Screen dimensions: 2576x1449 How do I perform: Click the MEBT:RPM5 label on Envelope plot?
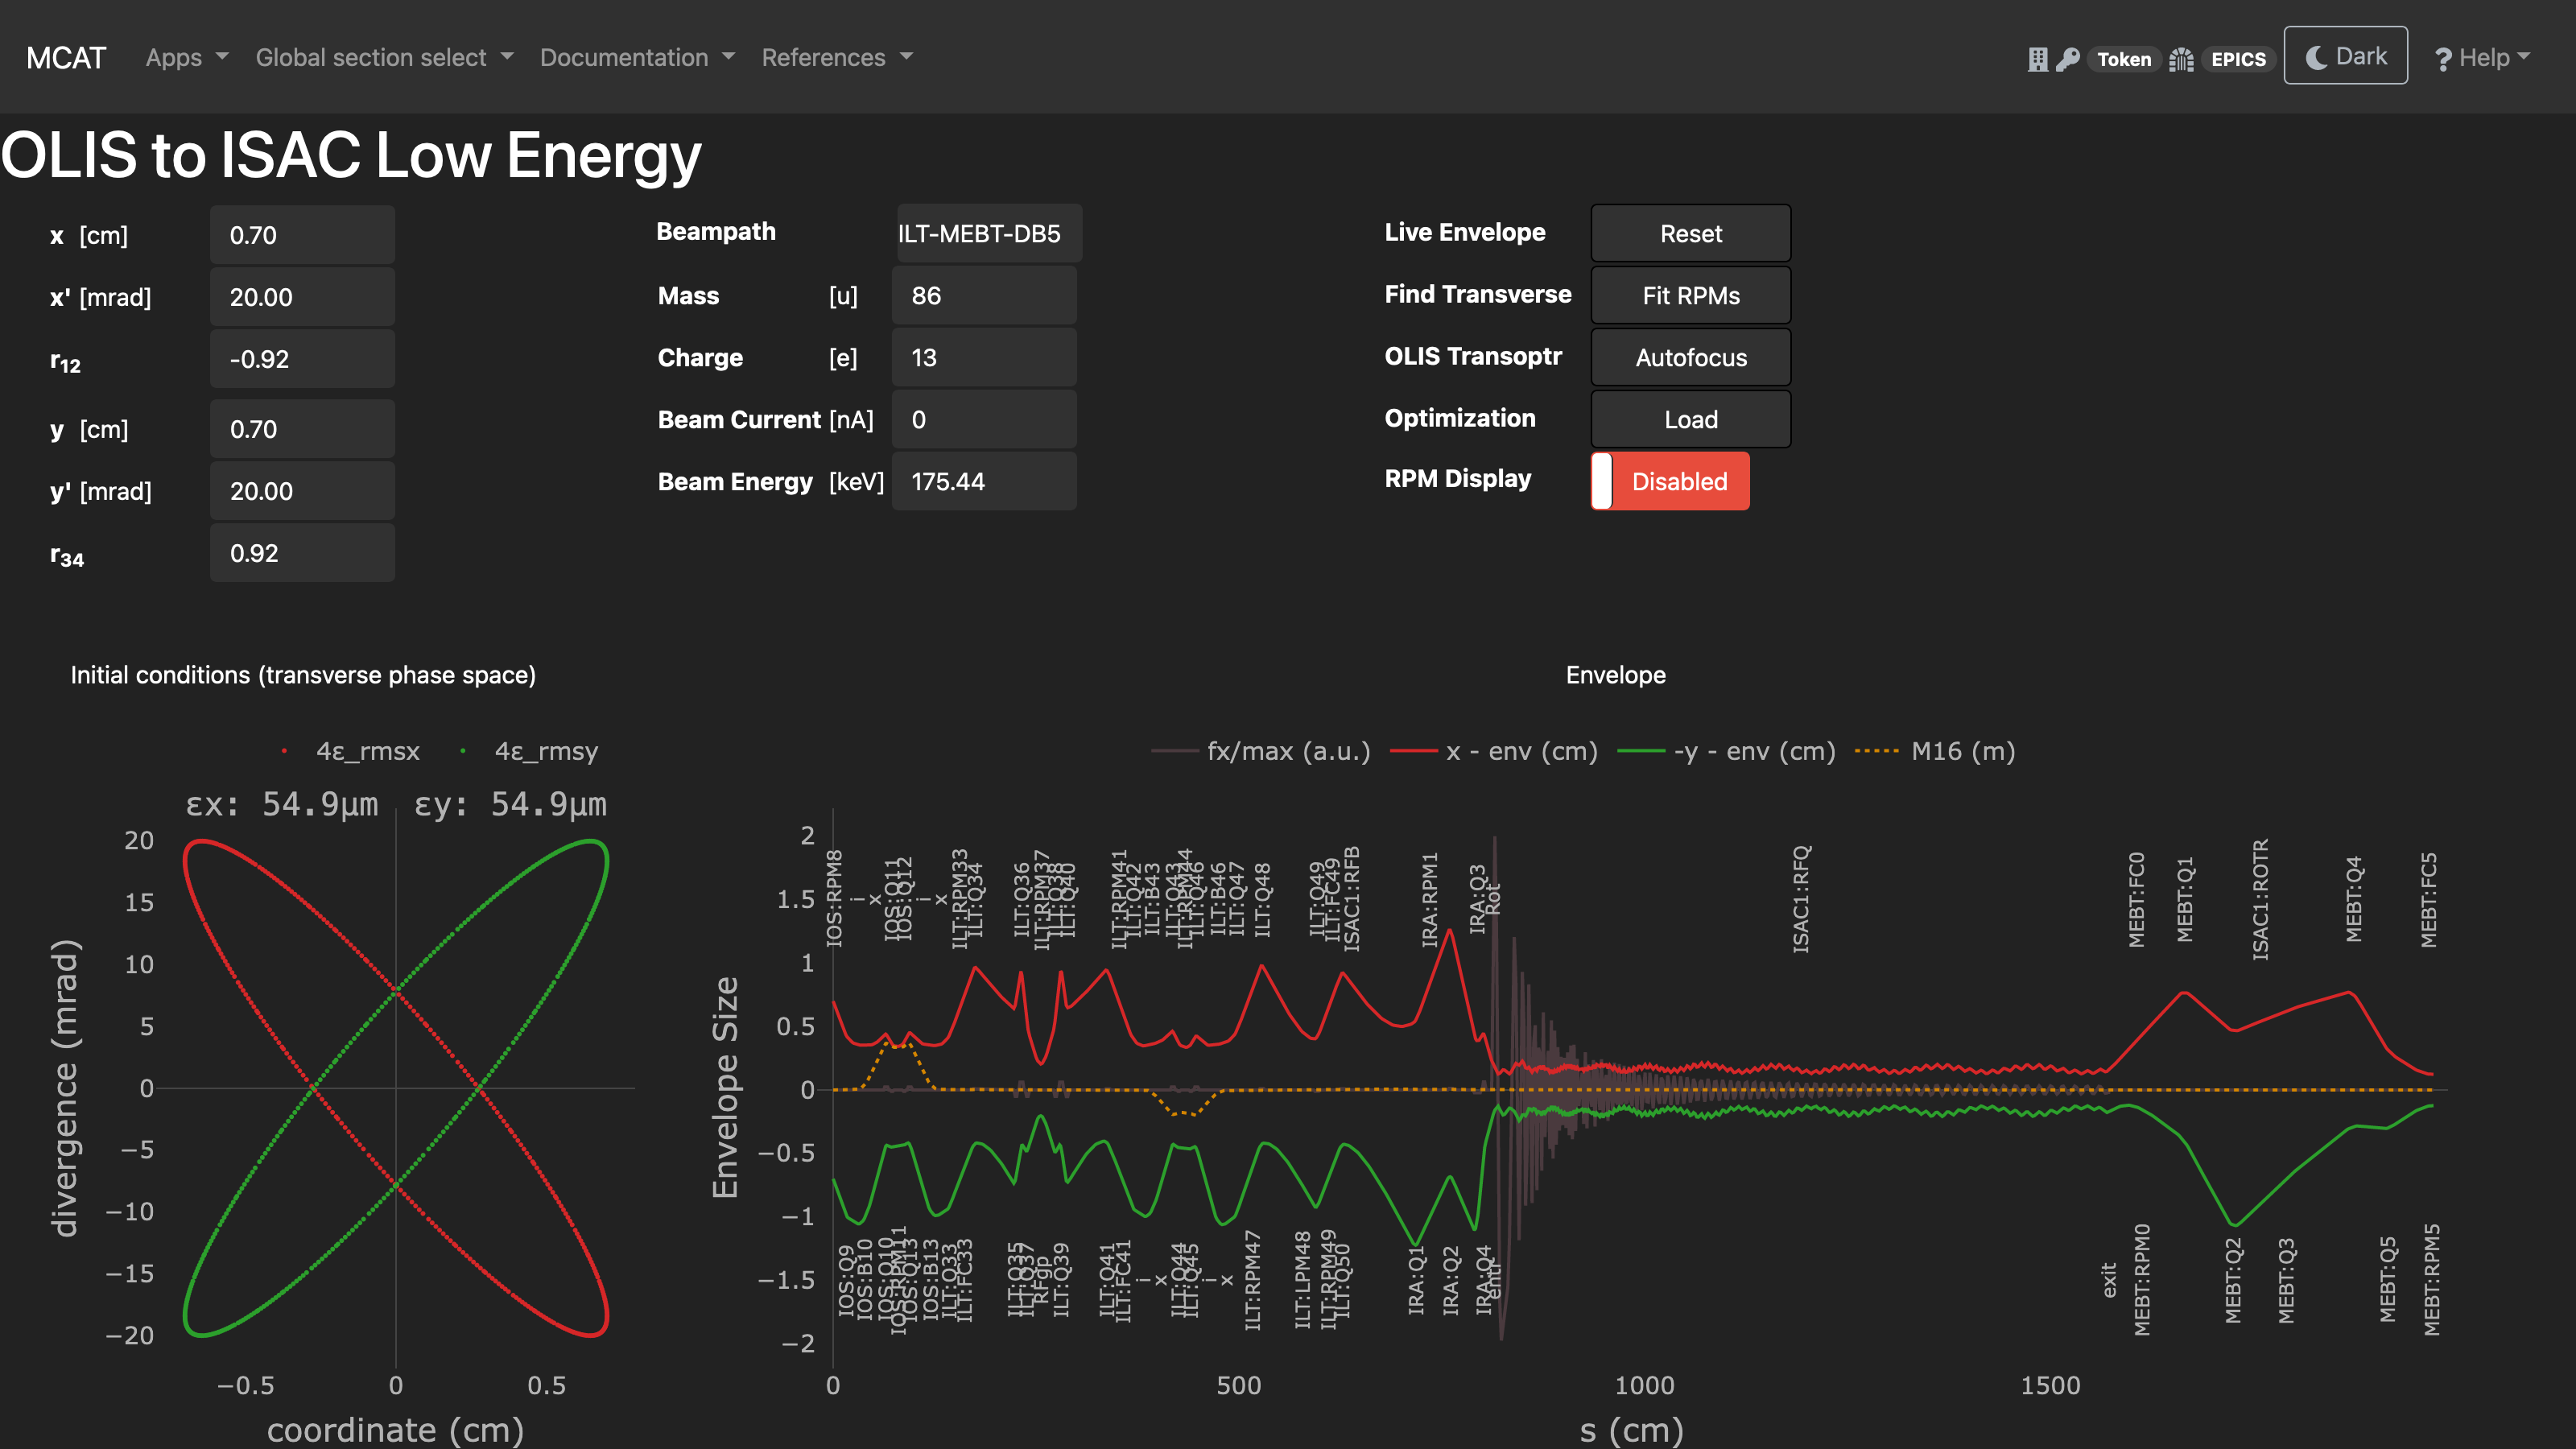(2432, 1280)
